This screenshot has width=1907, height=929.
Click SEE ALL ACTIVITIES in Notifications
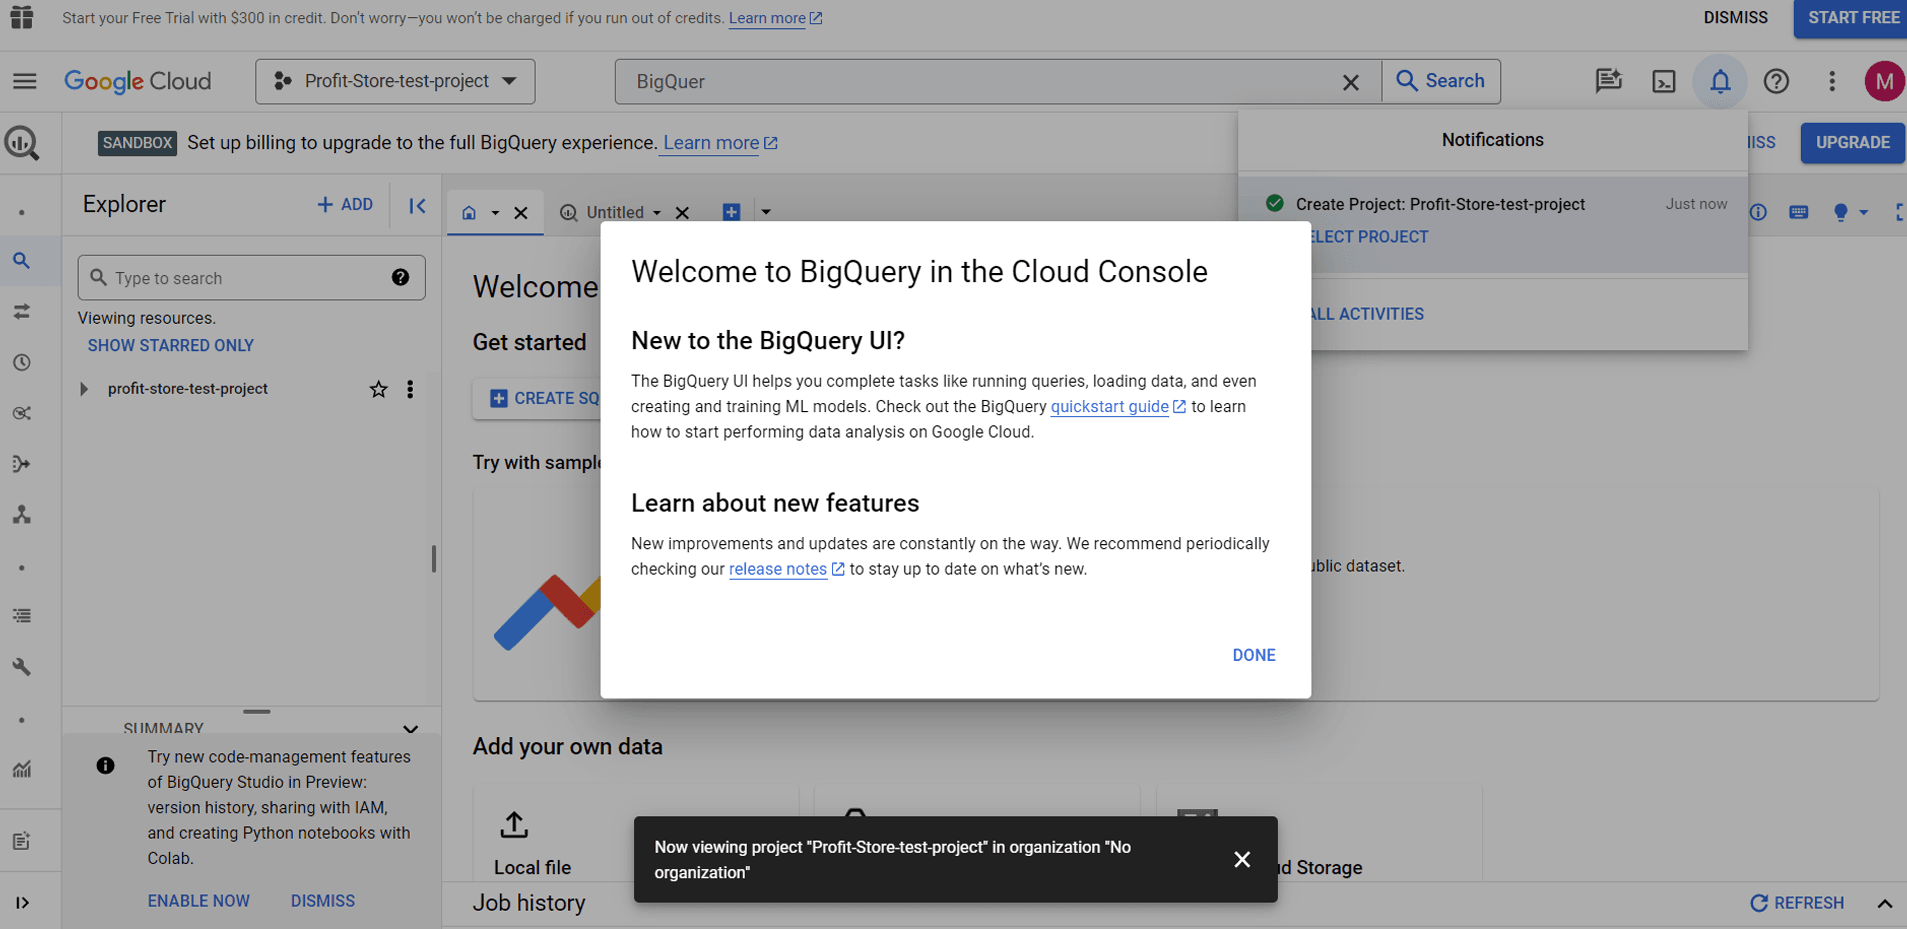tap(1366, 314)
